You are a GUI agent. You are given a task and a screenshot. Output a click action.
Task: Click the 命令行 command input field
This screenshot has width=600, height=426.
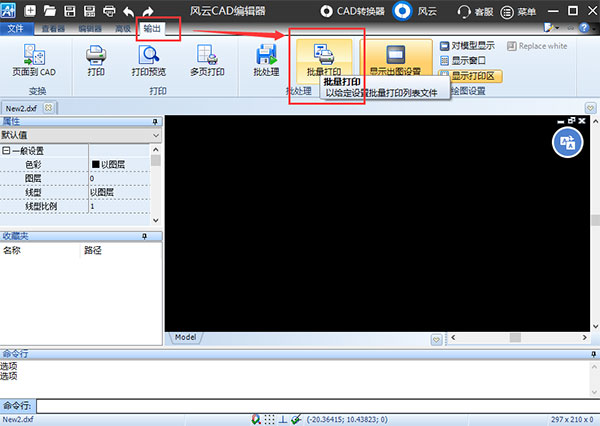(x=318, y=406)
